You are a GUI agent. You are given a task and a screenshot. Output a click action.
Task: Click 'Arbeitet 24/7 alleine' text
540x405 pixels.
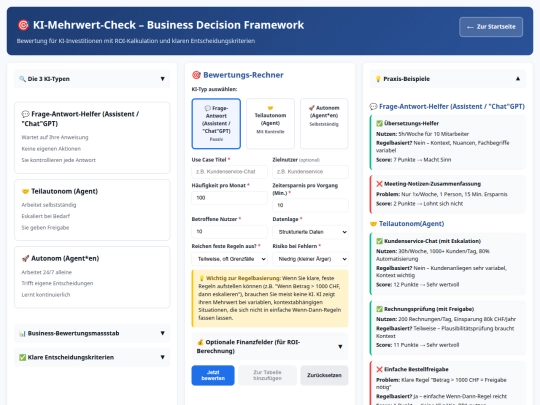click(x=46, y=272)
